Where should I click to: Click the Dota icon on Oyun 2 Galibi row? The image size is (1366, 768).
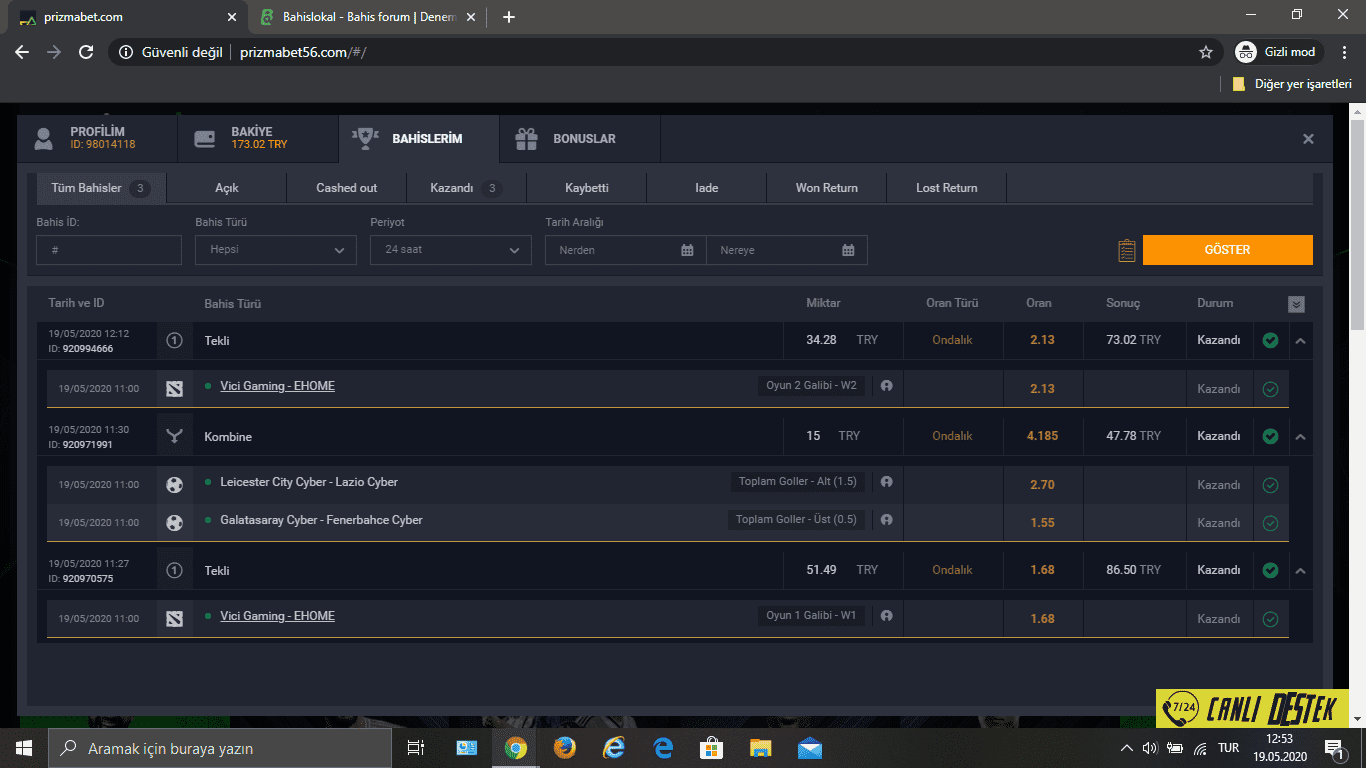click(175, 389)
